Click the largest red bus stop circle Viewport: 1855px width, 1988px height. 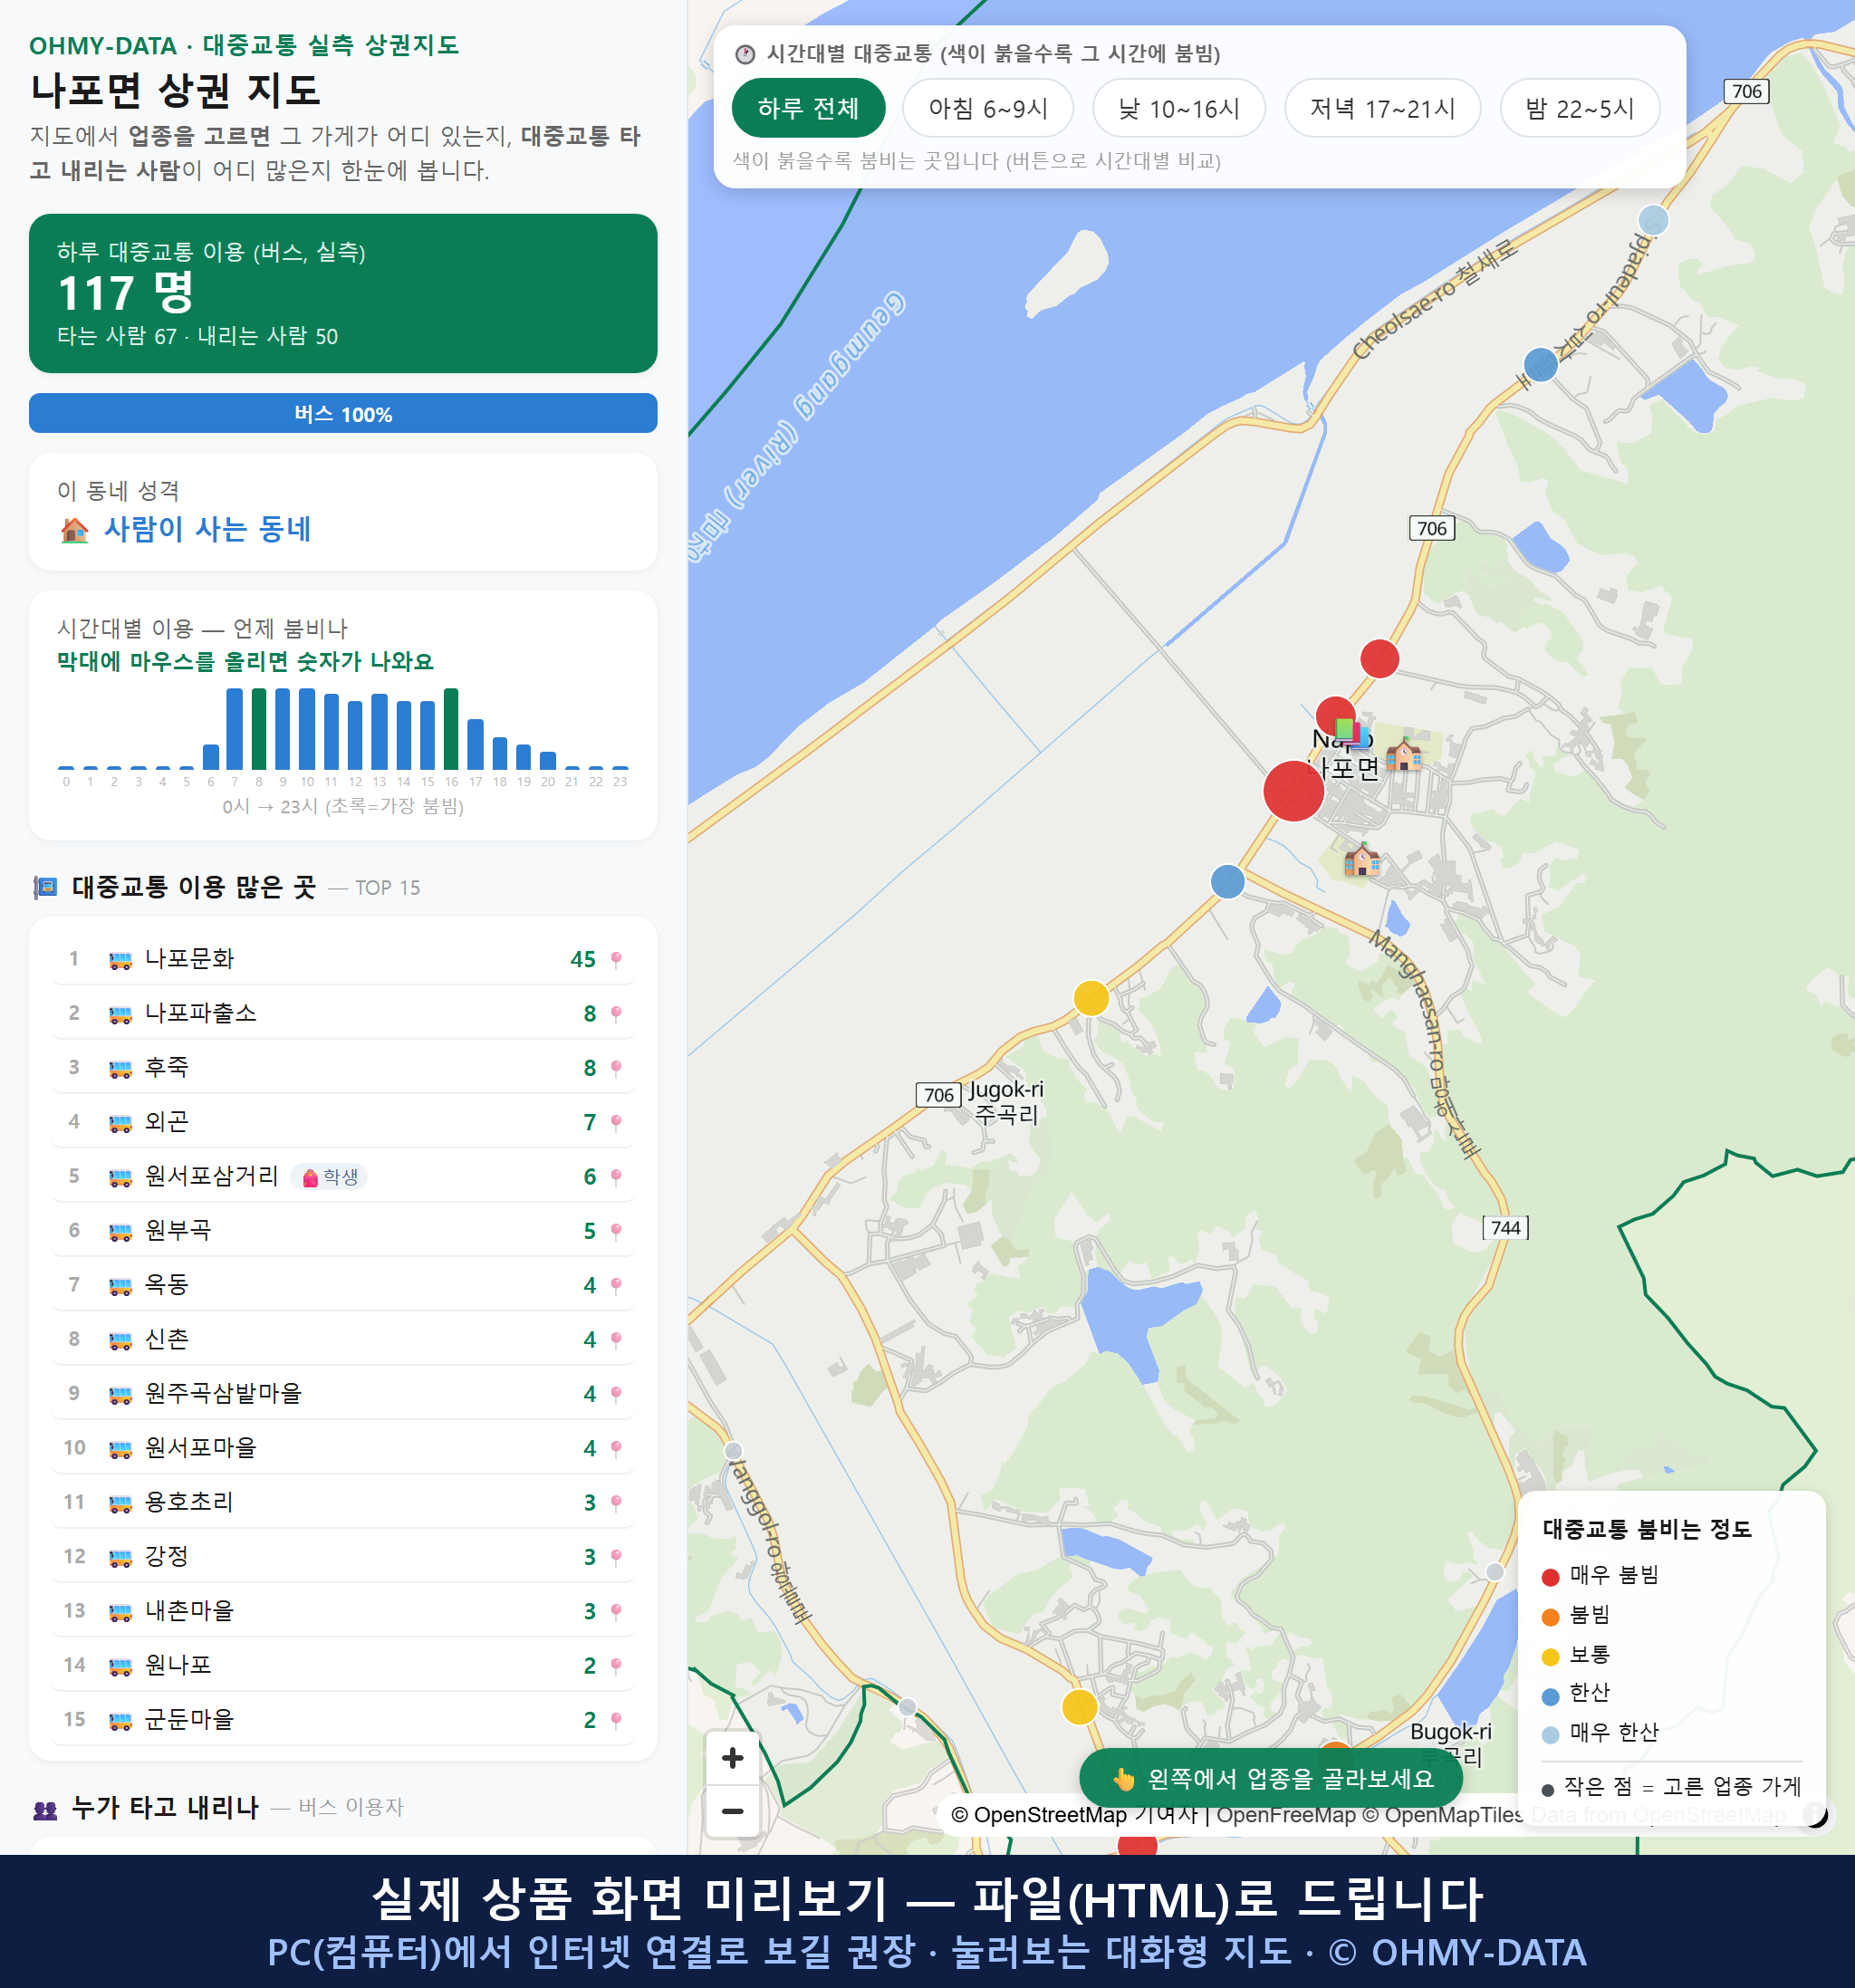pos(1293,790)
